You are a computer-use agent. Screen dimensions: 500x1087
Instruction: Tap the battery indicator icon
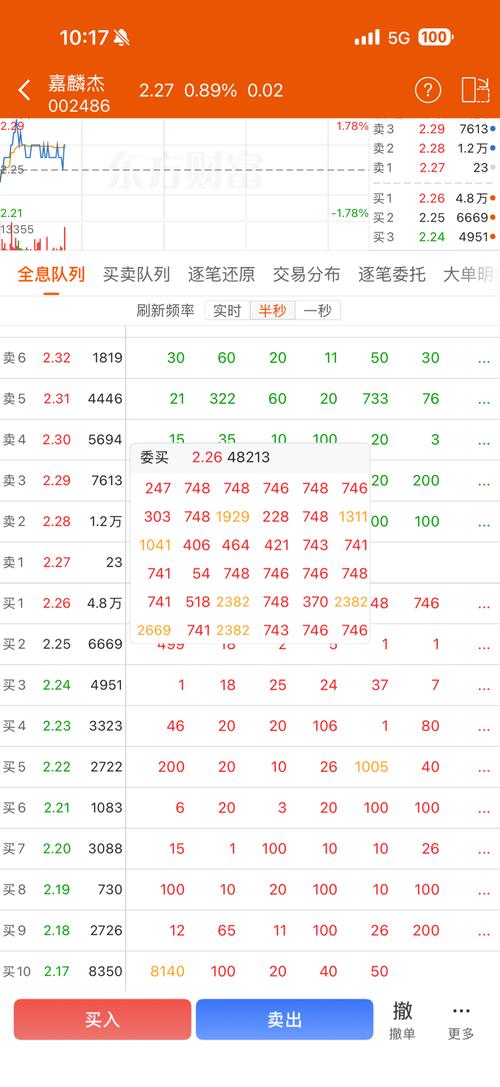coord(436,37)
